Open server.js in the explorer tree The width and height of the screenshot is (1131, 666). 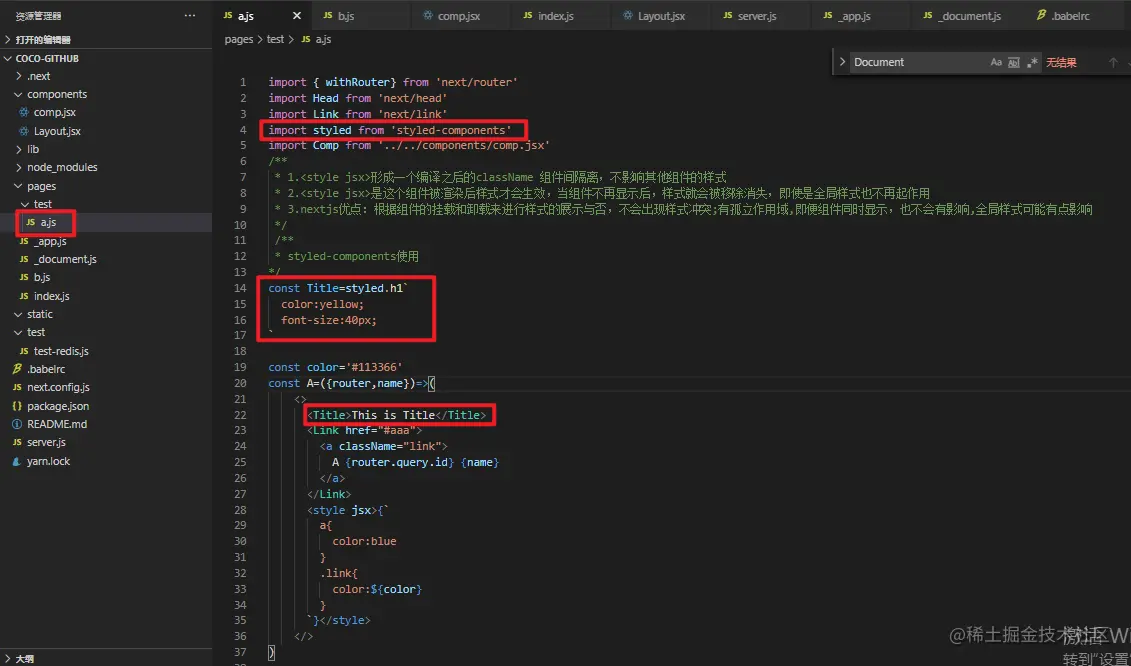tap(107, 442)
